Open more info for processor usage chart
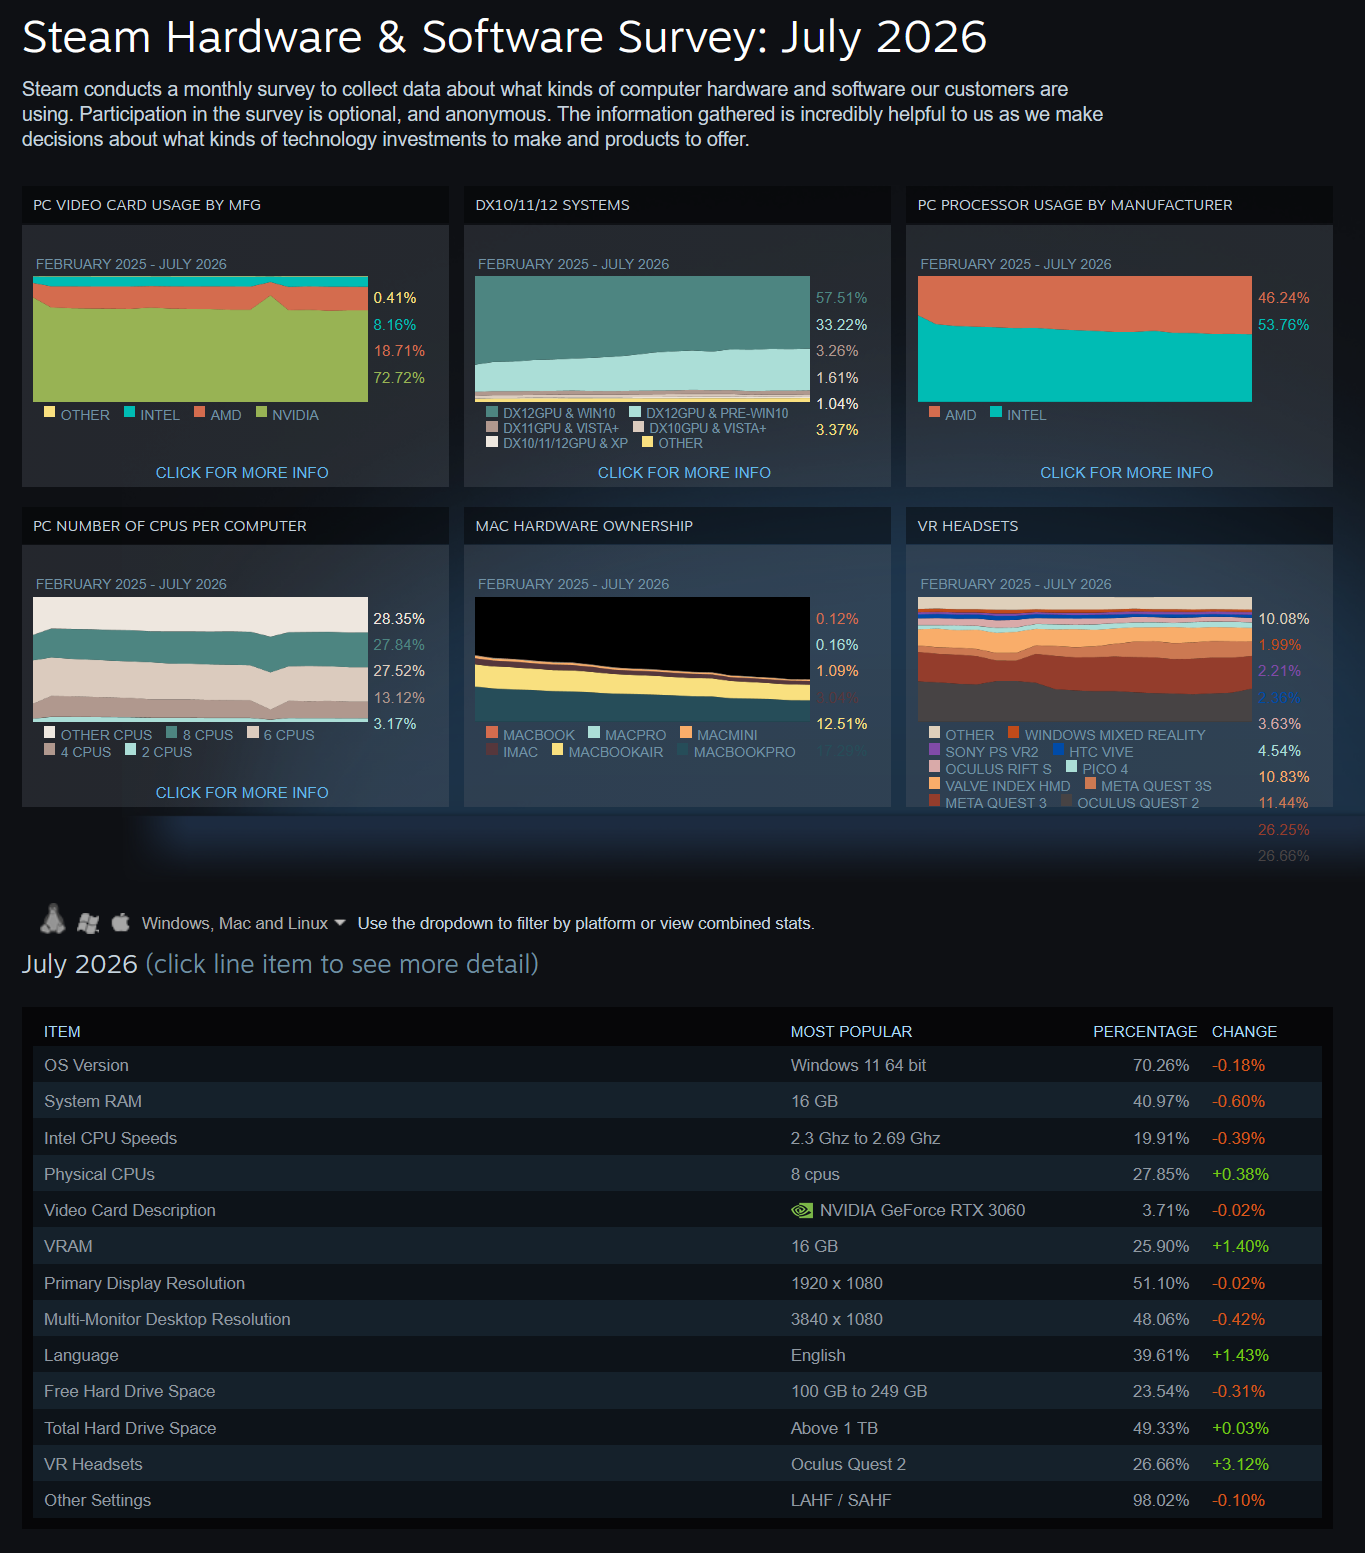1365x1553 pixels. [x=1126, y=472]
